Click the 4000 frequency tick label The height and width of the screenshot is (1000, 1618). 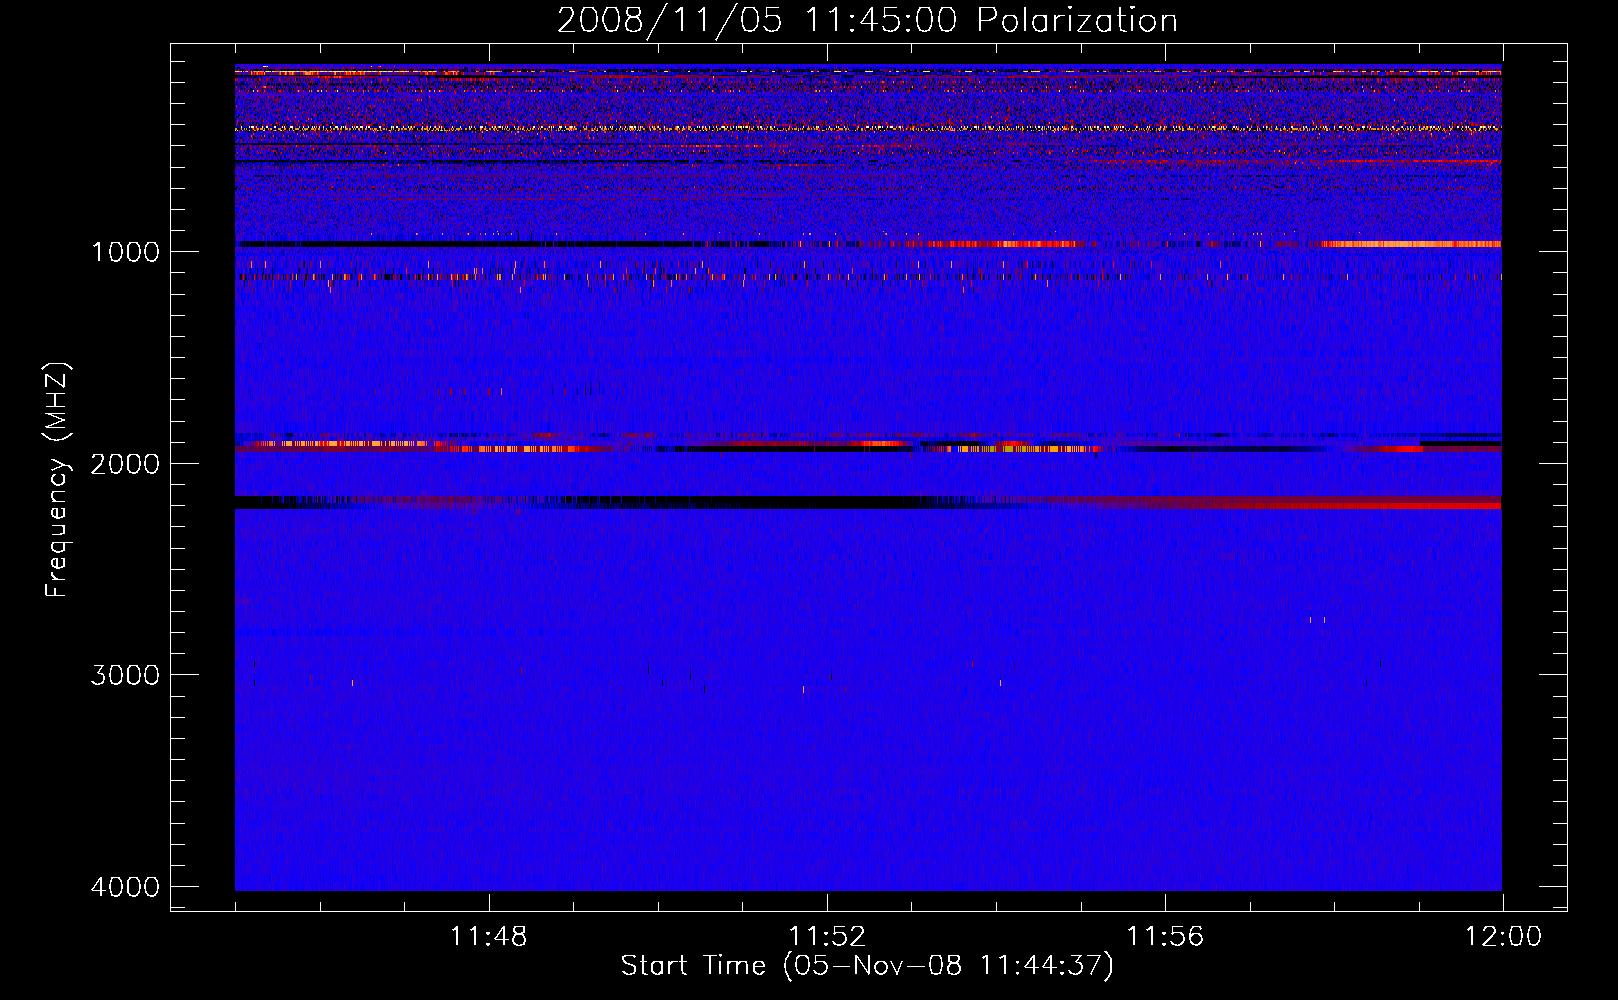coord(125,886)
